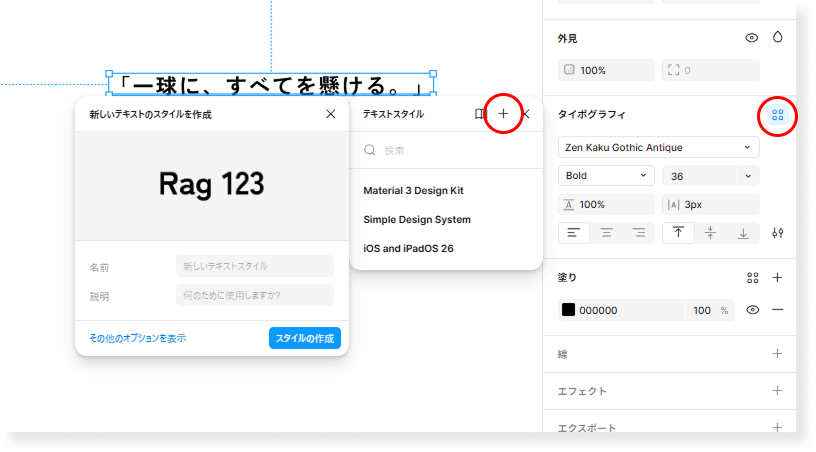The width and height of the screenshot is (816, 452).
Task: Open fill styles icon next to 塗り
Action: tap(753, 278)
